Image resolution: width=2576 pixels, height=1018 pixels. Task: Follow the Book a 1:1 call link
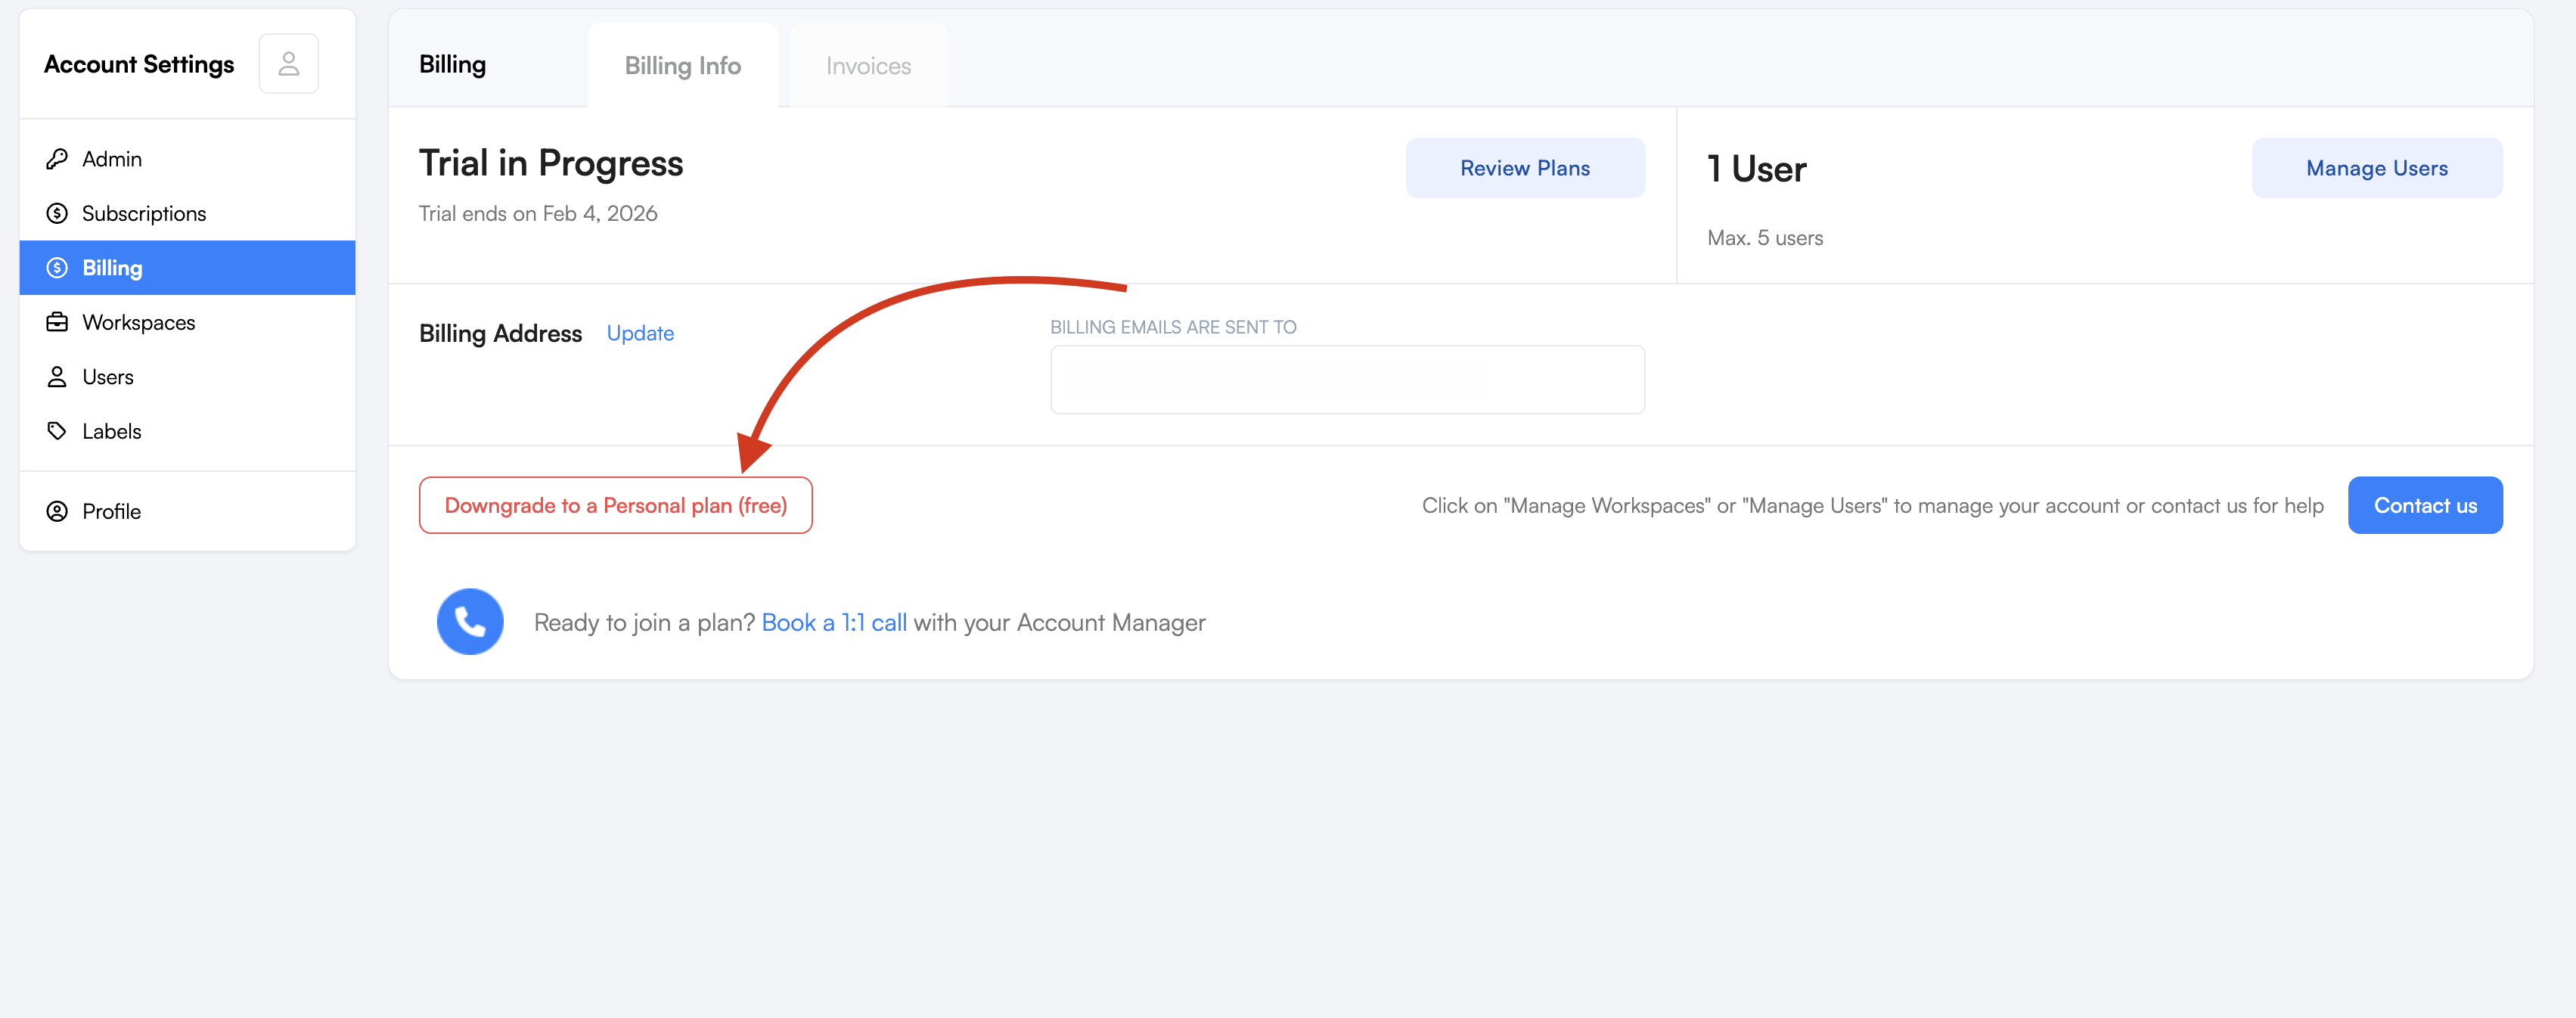[833, 622]
